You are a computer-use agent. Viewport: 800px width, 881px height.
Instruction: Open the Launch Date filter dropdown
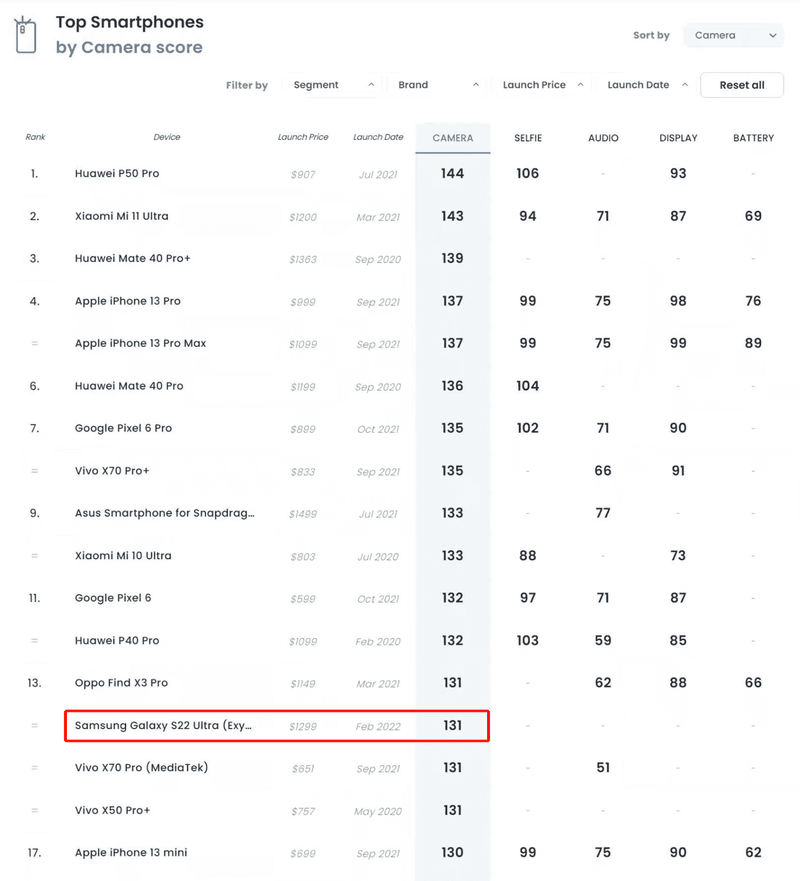(645, 85)
